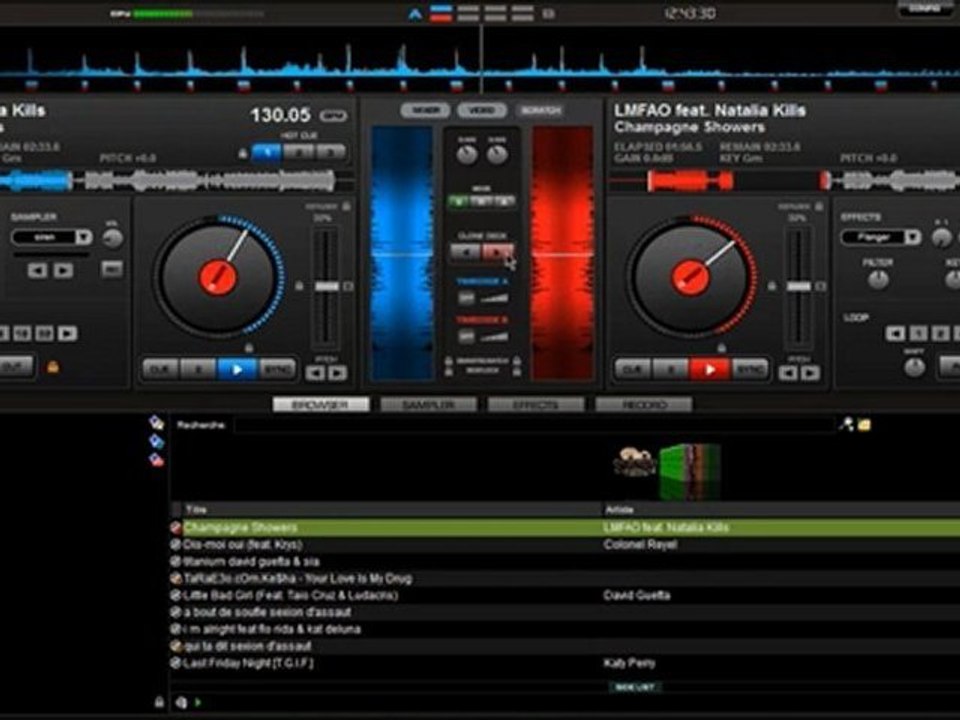Click the Side List button

[x=635, y=688]
